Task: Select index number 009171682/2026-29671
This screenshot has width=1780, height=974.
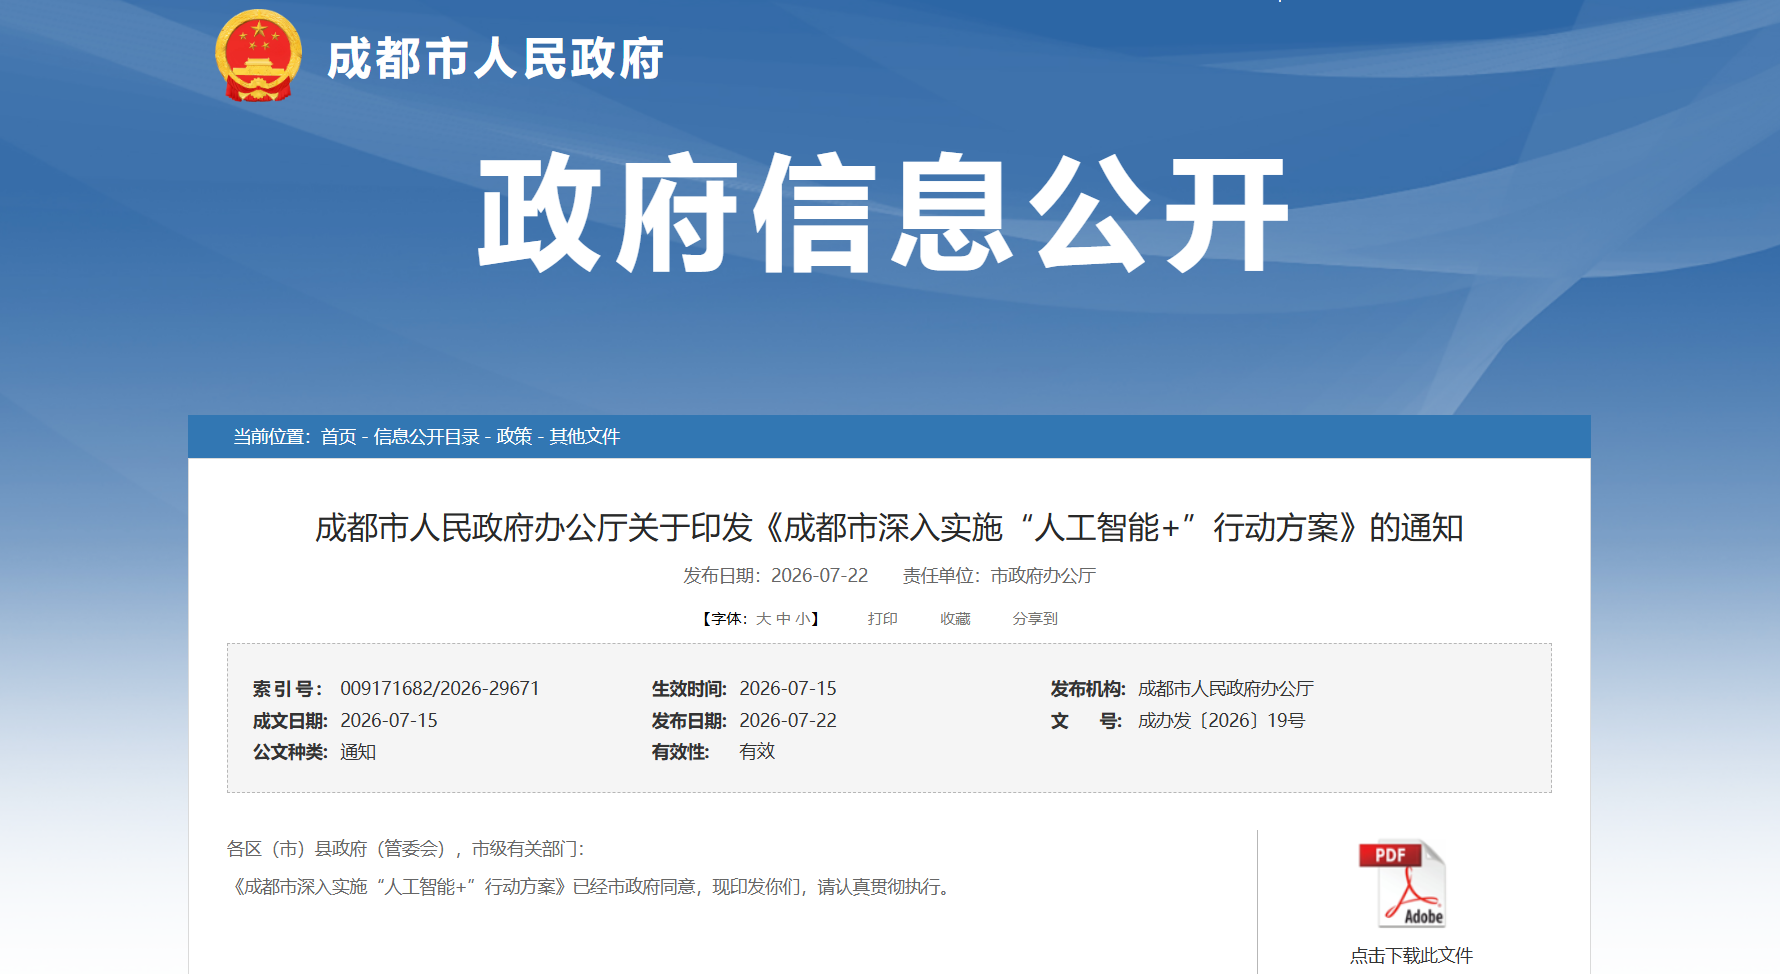Action: (x=440, y=688)
